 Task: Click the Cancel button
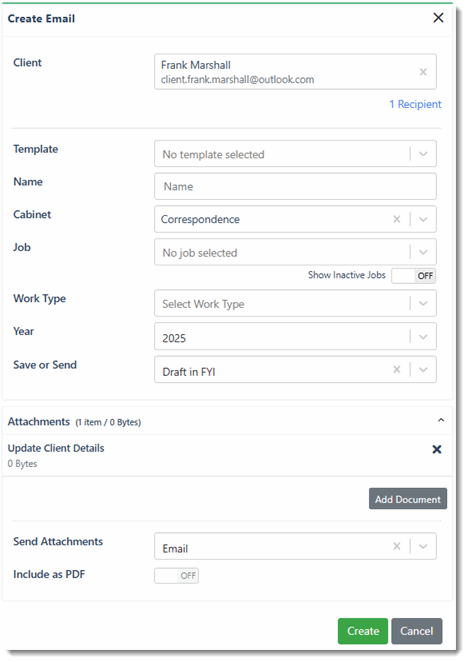(x=416, y=631)
